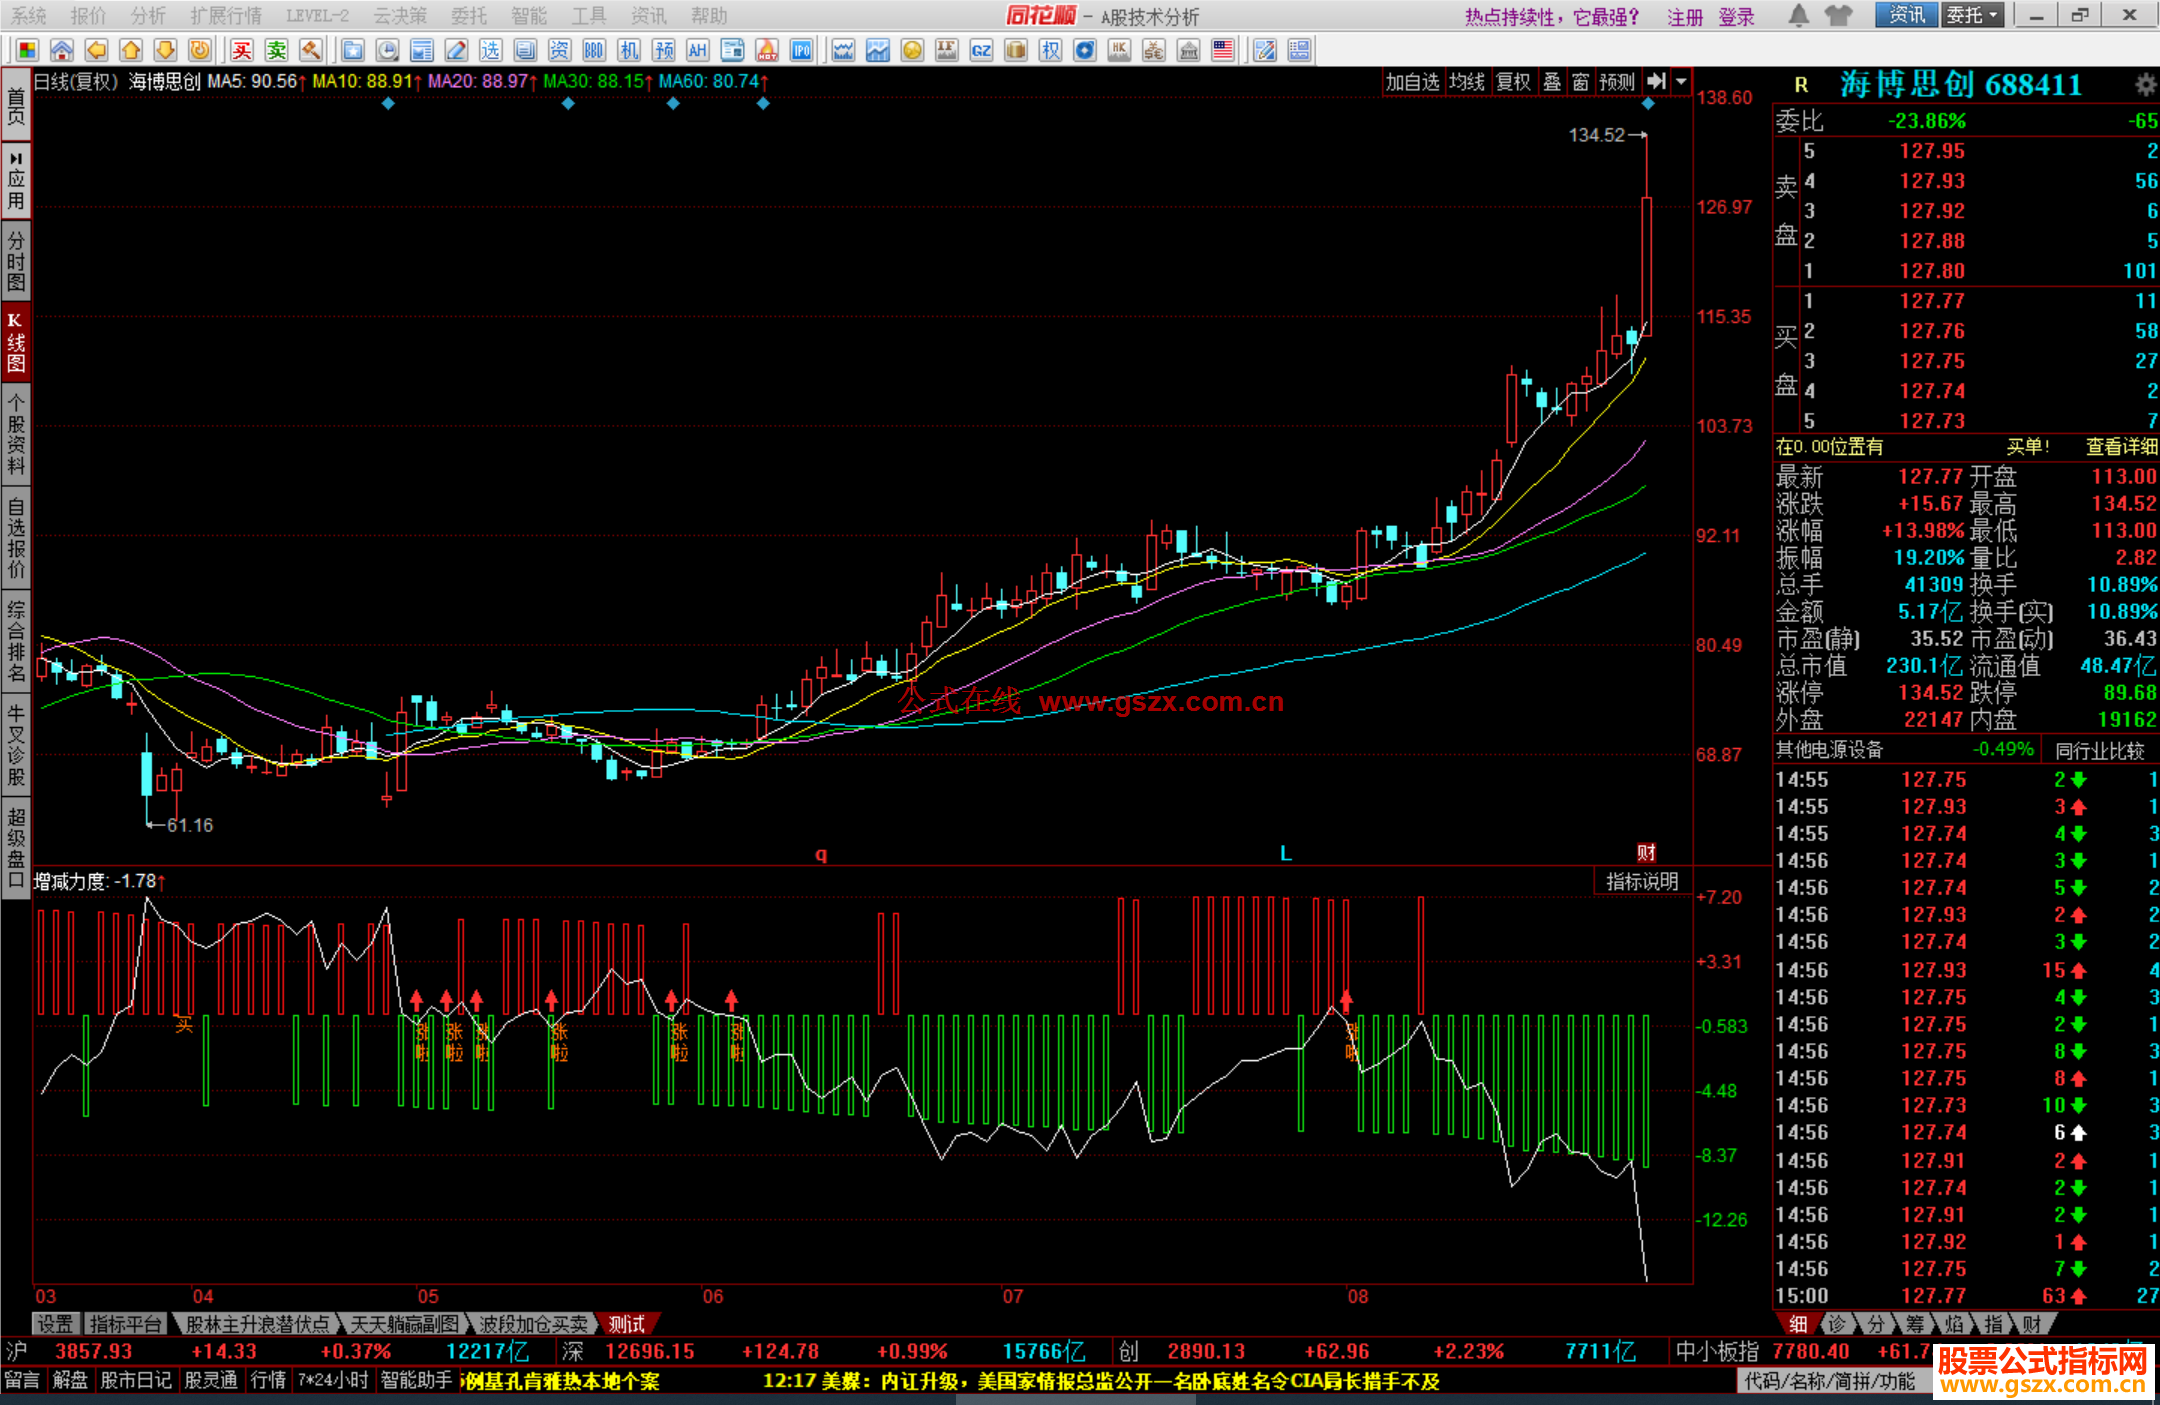Click the US flag market icon
Screen dimensions: 2160x1405
[x=1222, y=50]
